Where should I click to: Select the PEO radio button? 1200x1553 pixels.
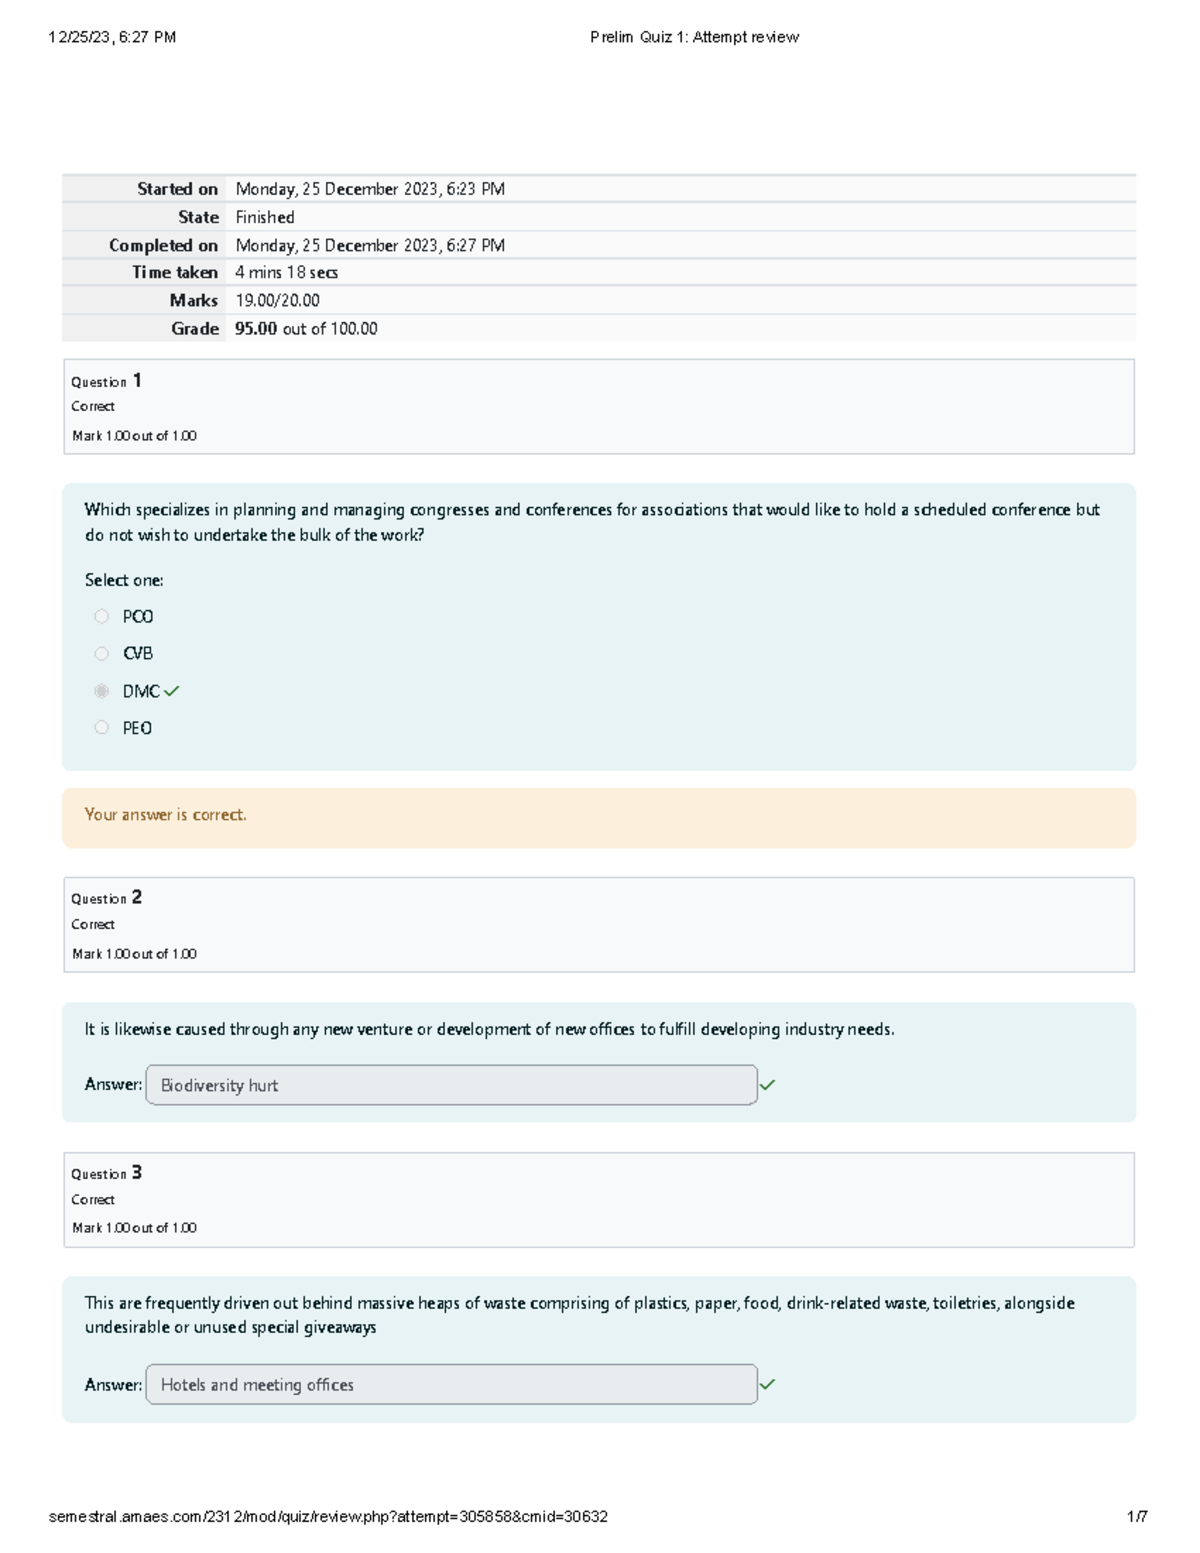[102, 727]
